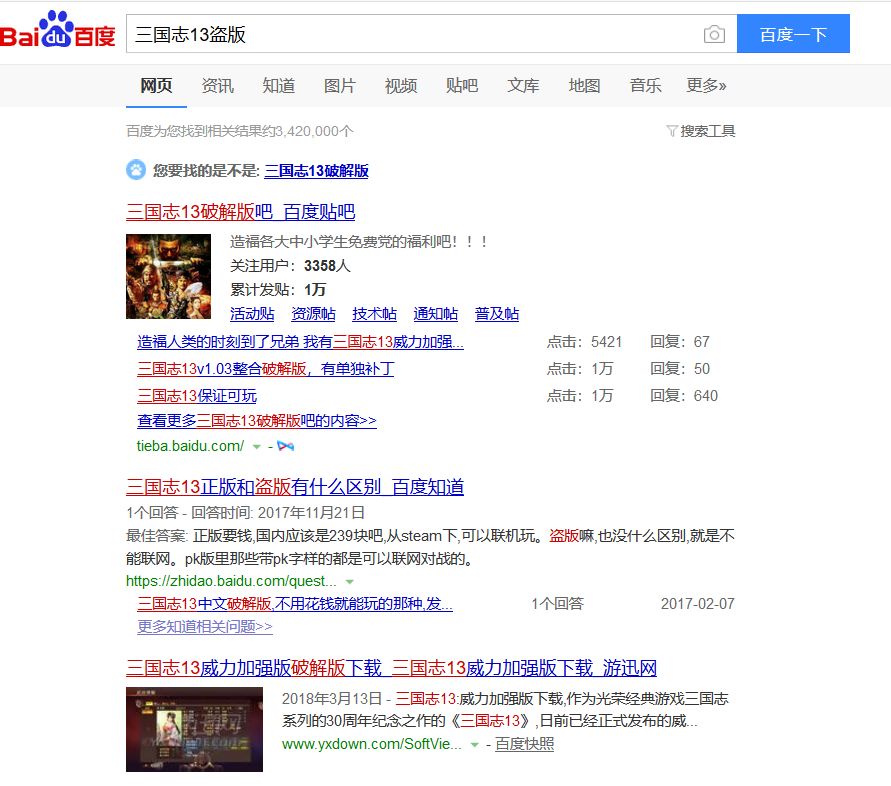Click the 百度一下 search button
Image resolution: width=891 pixels, height=786 pixels.
click(793, 34)
